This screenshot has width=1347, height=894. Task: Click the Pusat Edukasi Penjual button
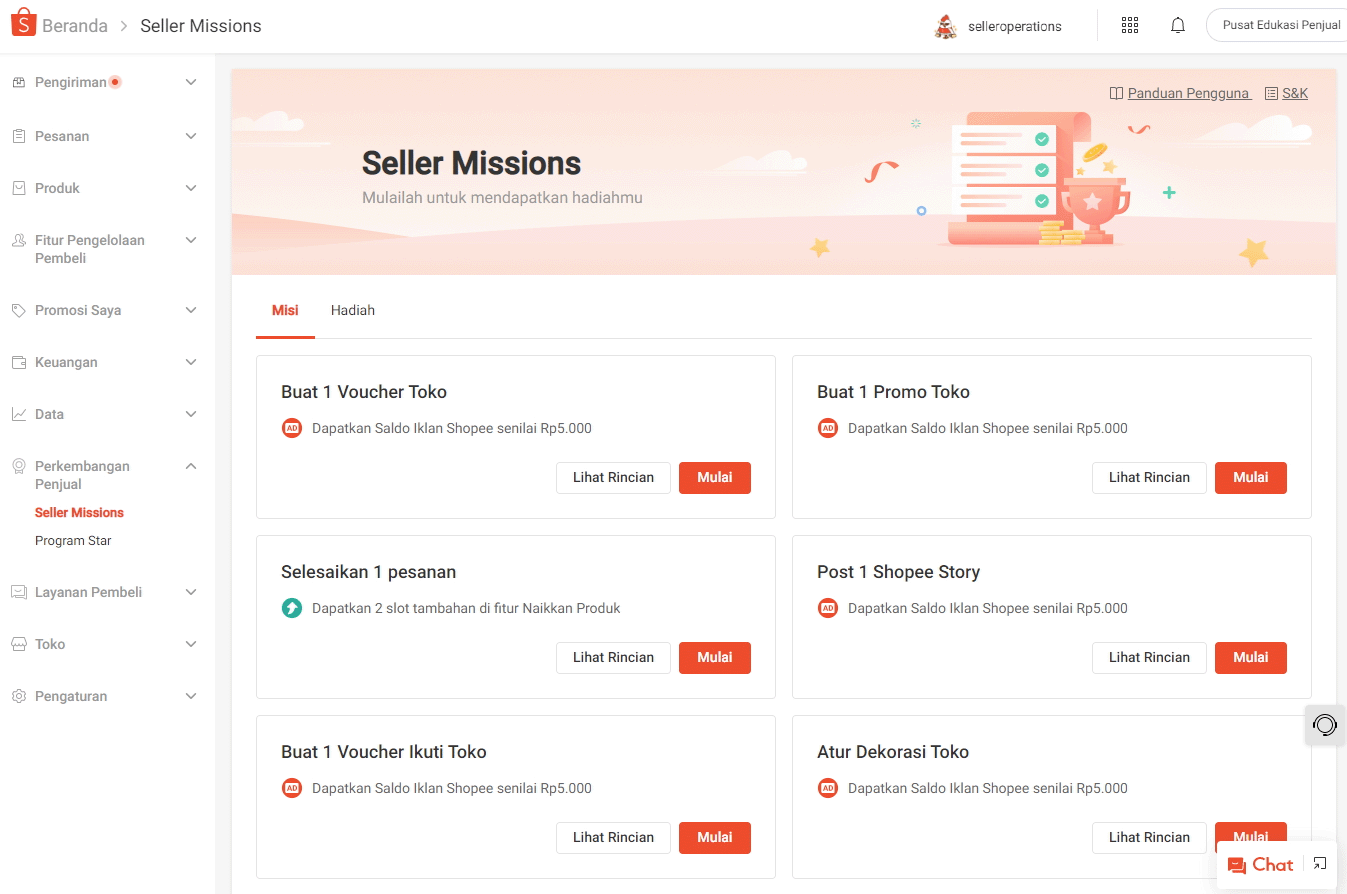pos(1280,26)
